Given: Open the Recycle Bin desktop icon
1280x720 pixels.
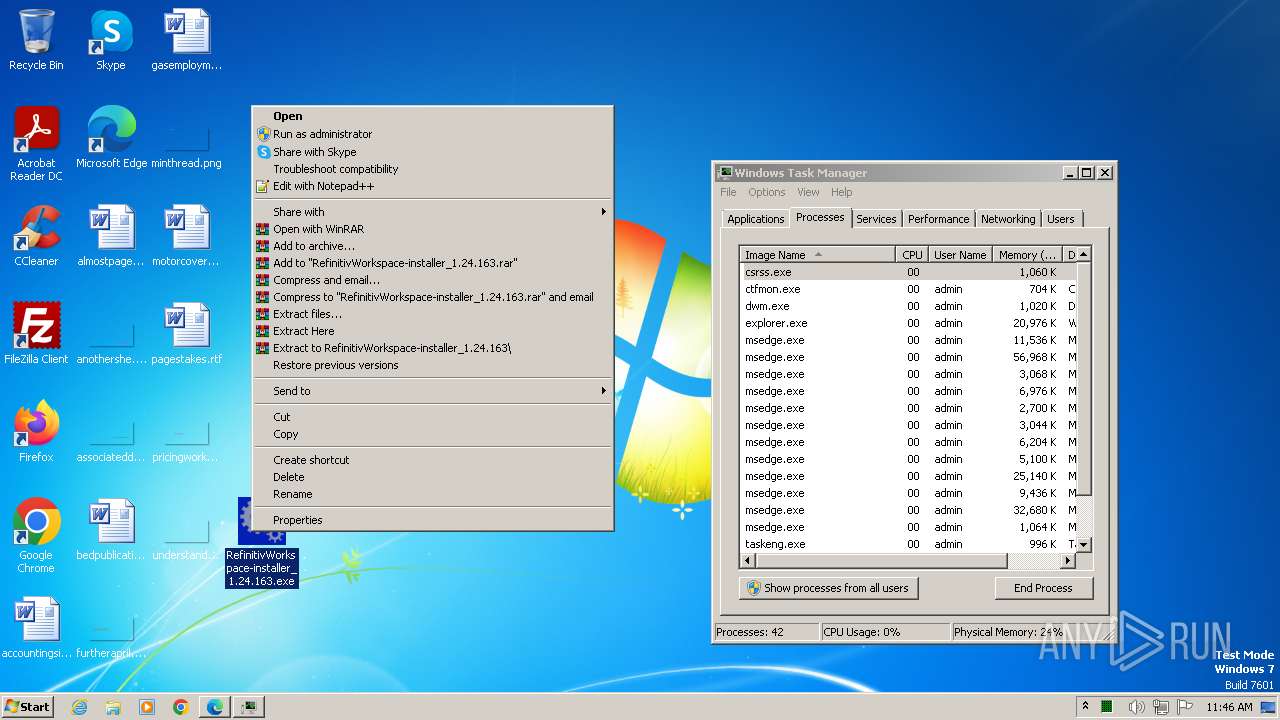Looking at the screenshot, I should [36, 41].
